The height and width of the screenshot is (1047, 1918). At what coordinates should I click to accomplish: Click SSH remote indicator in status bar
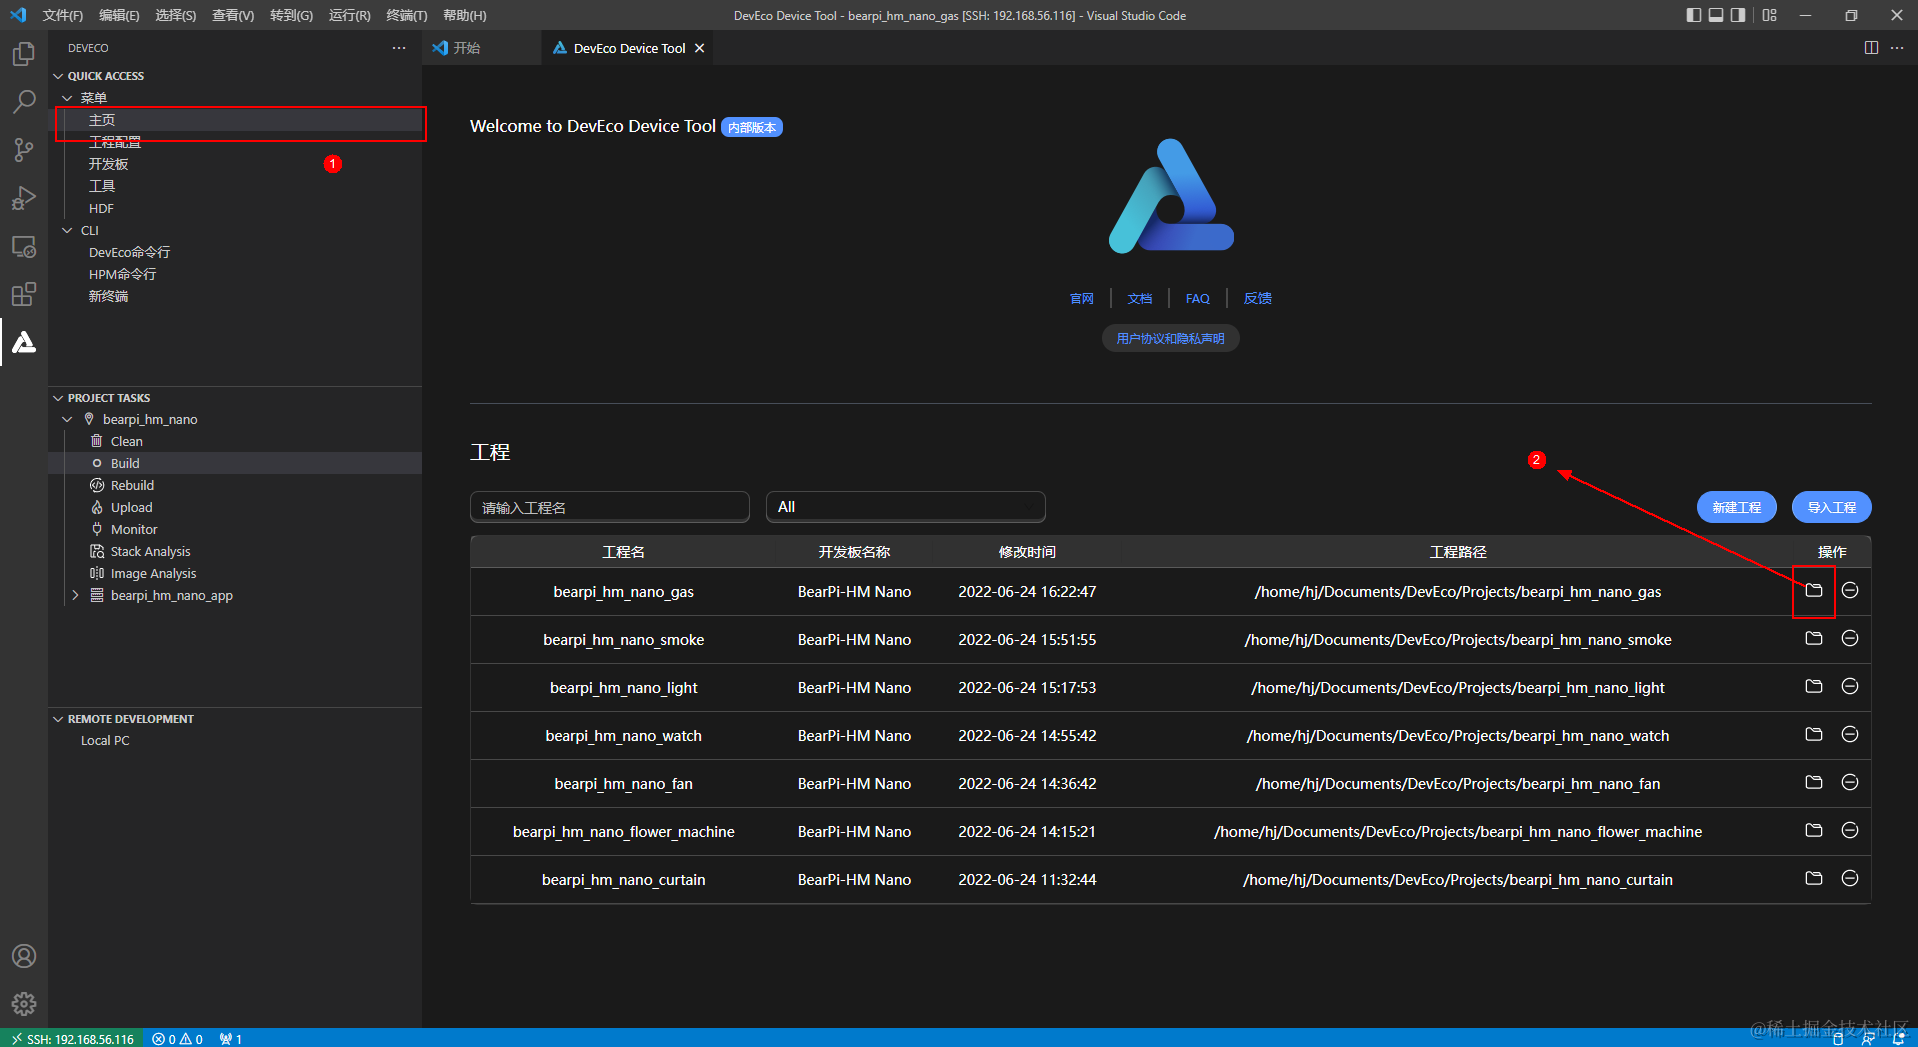click(72, 1038)
